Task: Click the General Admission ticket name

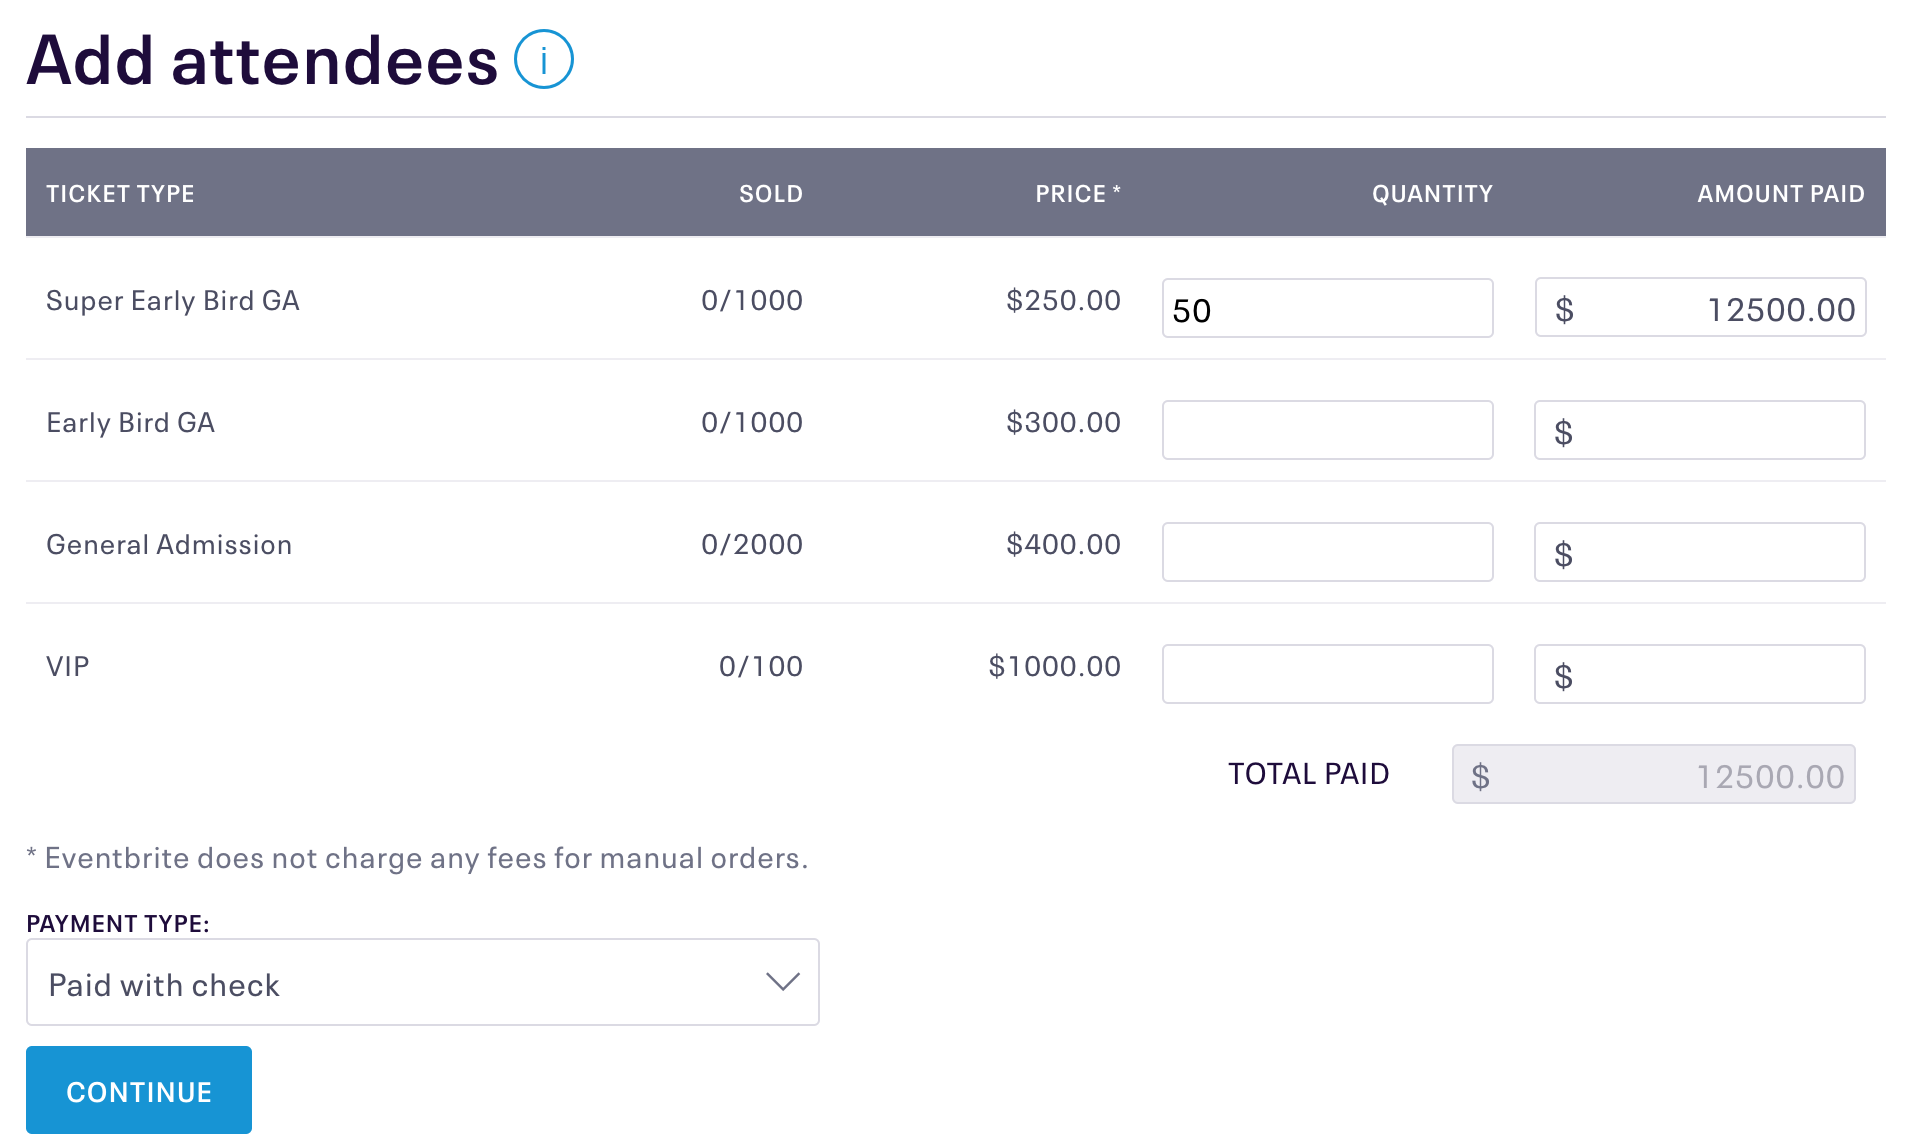Action: click(169, 544)
